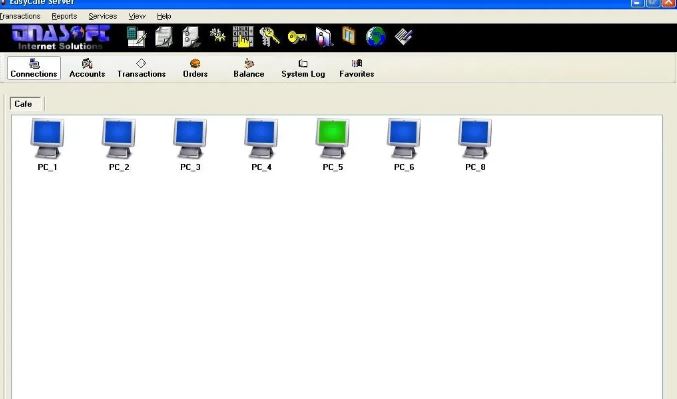The image size is (677, 399).
Task: Open the System Log view
Action: 303,68
